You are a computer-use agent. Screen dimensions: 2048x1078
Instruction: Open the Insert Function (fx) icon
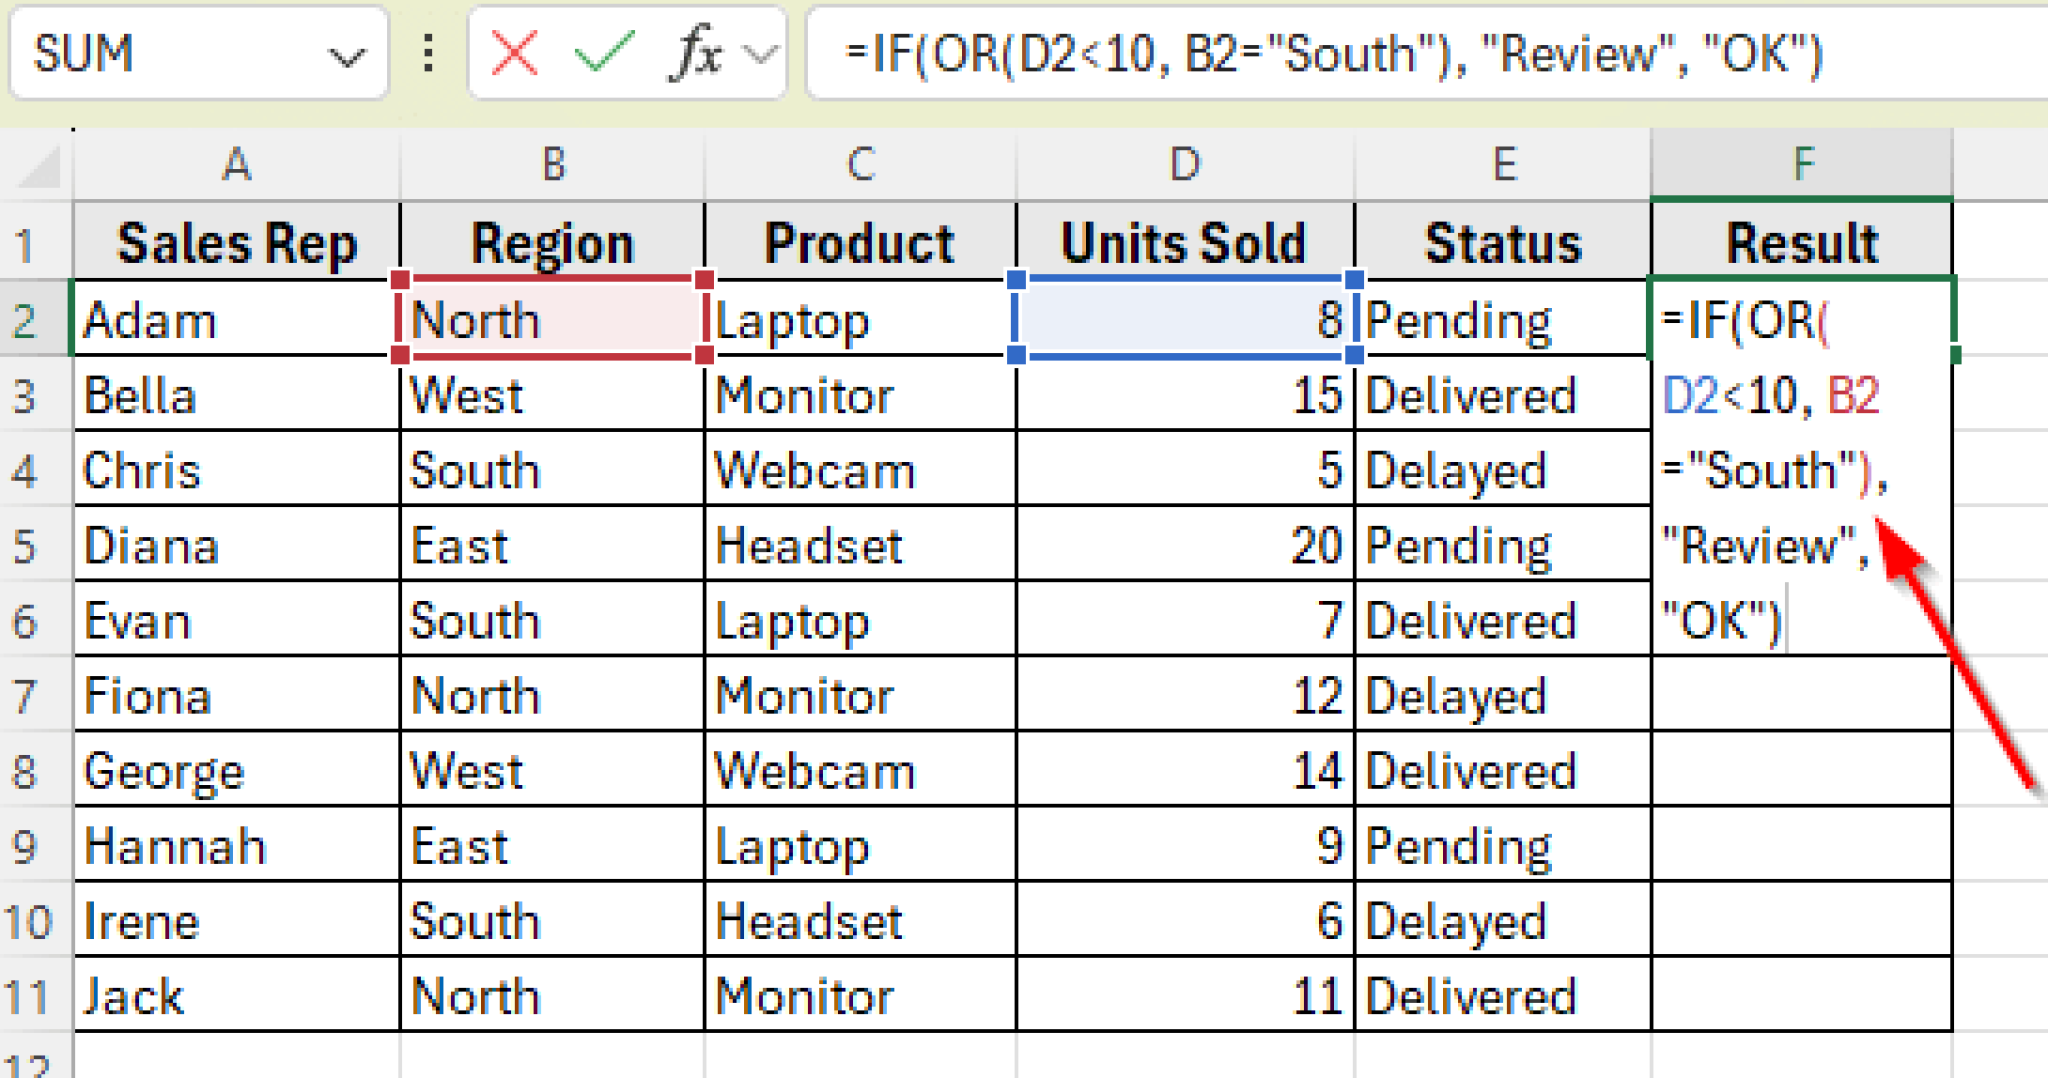(x=698, y=55)
